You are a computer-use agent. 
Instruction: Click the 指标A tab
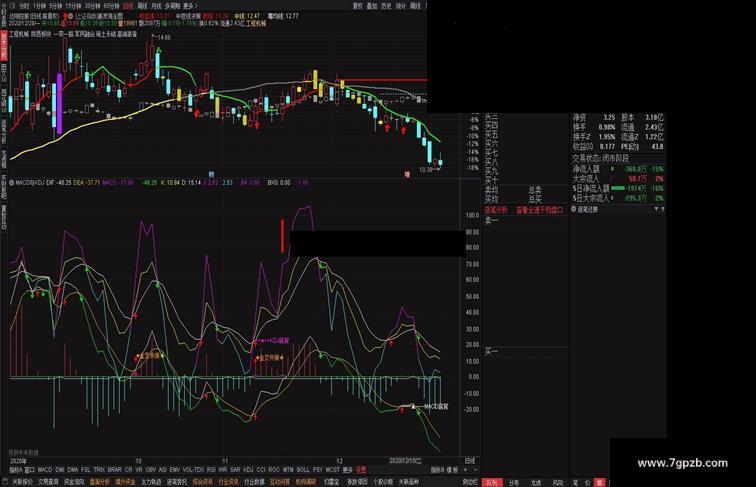point(16,470)
